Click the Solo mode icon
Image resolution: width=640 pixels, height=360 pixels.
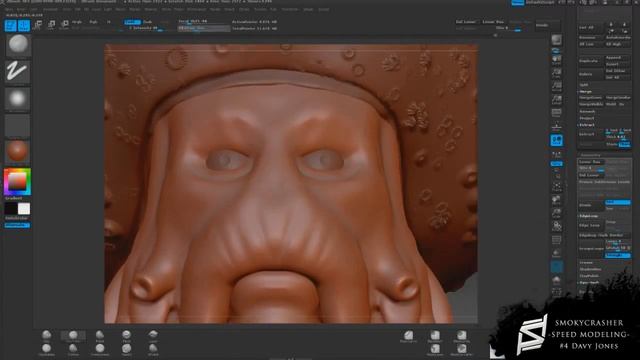click(x=557, y=280)
